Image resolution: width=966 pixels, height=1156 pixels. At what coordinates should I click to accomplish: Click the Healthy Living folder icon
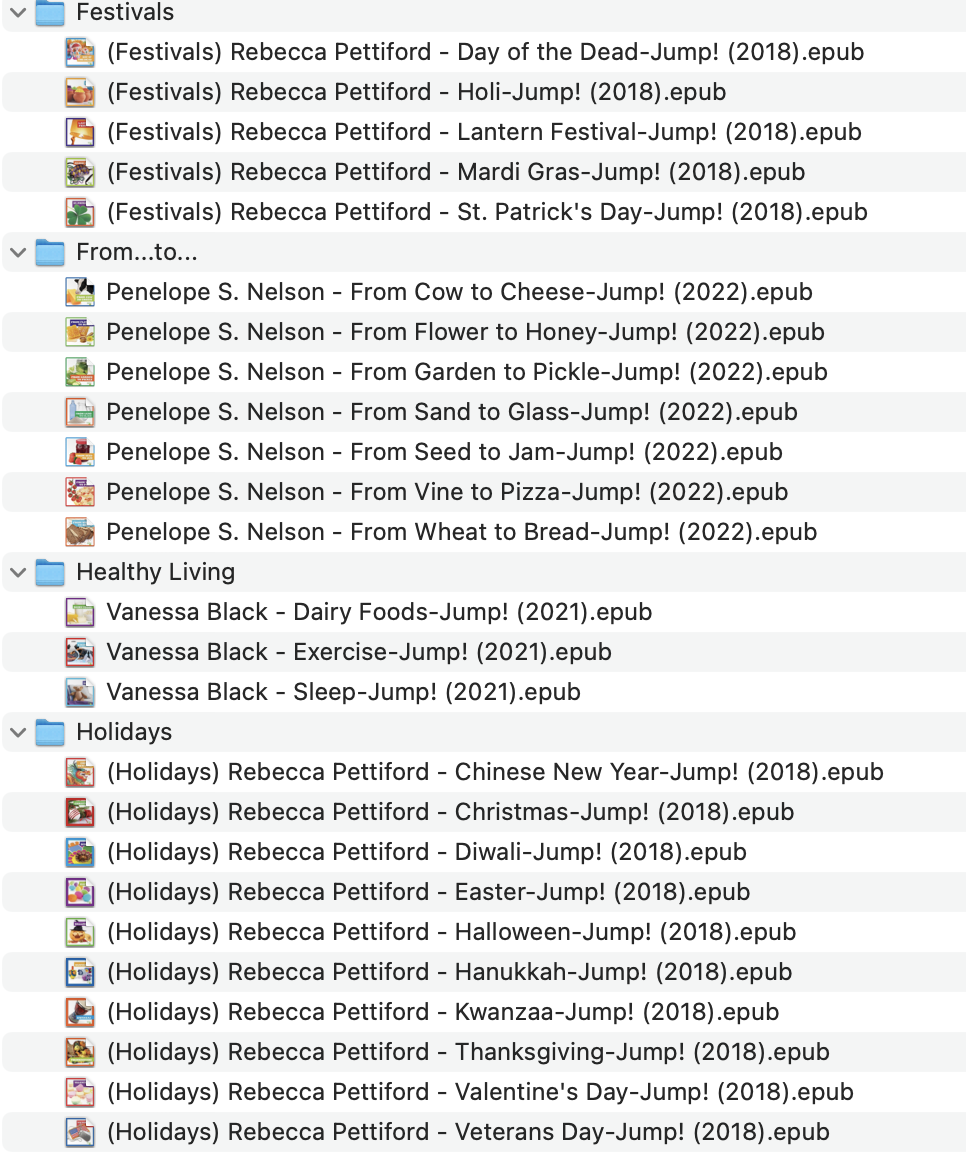click(x=50, y=572)
